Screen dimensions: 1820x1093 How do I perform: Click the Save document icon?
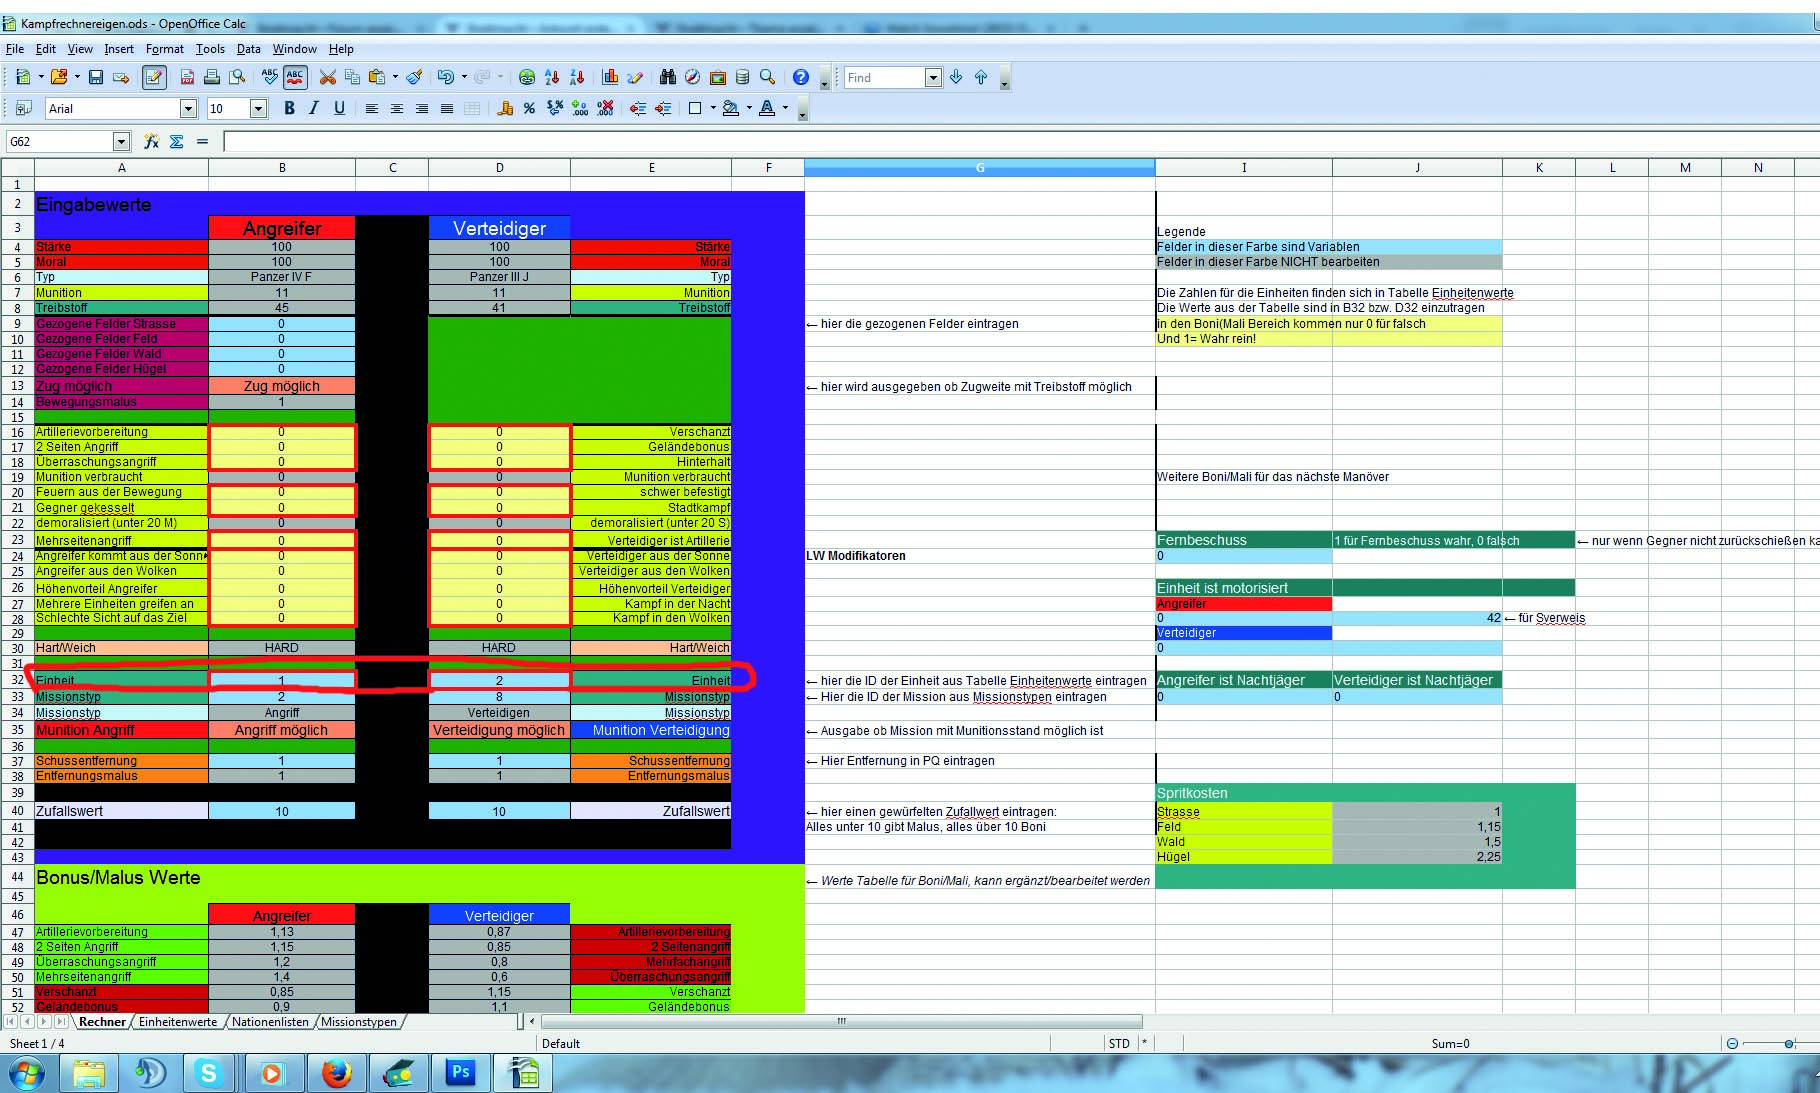pyautogui.click(x=96, y=77)
